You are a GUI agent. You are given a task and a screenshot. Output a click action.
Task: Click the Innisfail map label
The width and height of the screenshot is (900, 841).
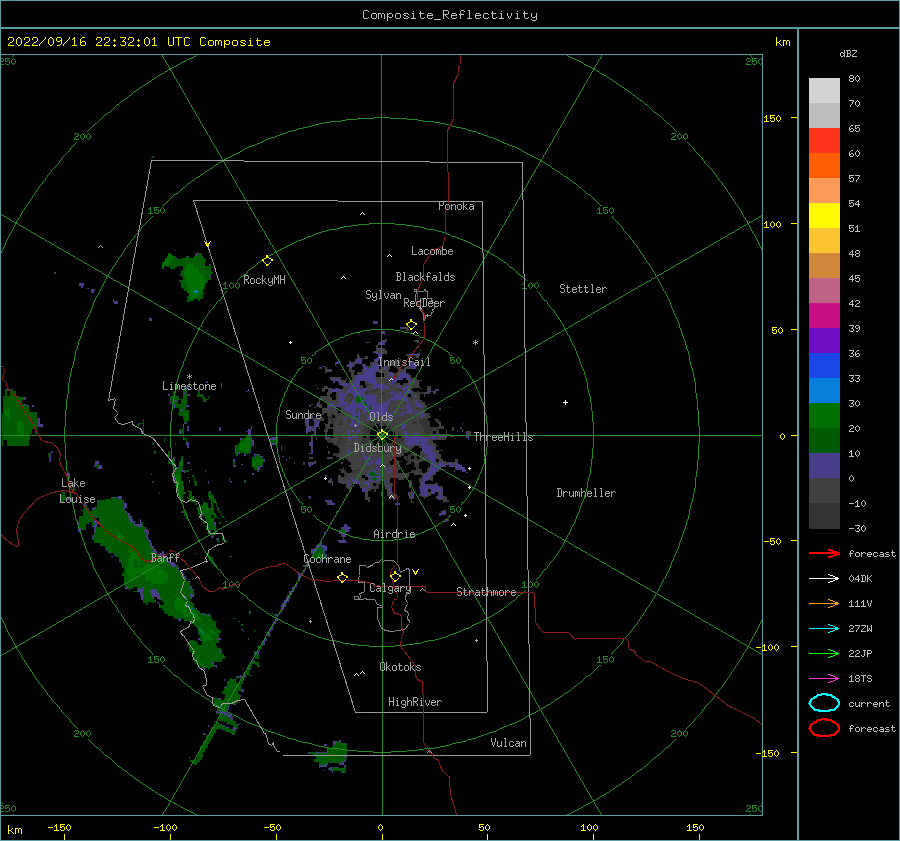click(405, 362)
